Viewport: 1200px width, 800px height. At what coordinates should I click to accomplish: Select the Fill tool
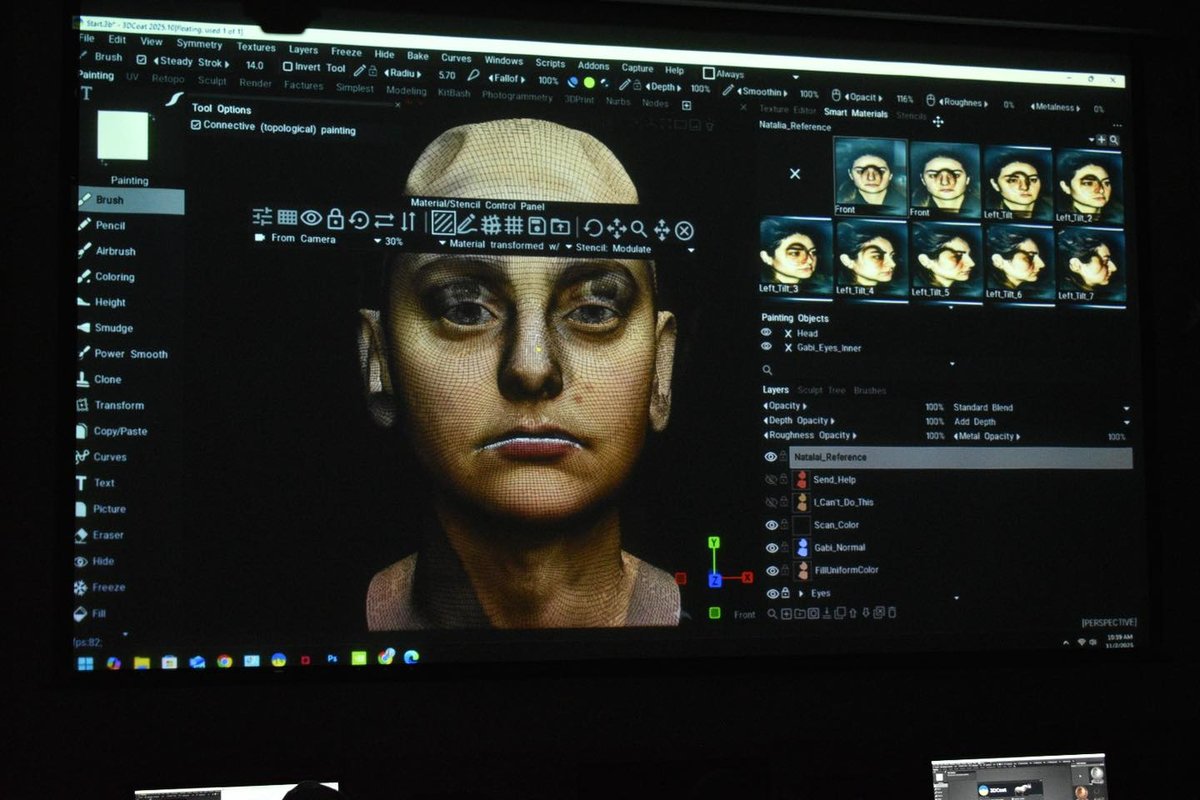98,613
